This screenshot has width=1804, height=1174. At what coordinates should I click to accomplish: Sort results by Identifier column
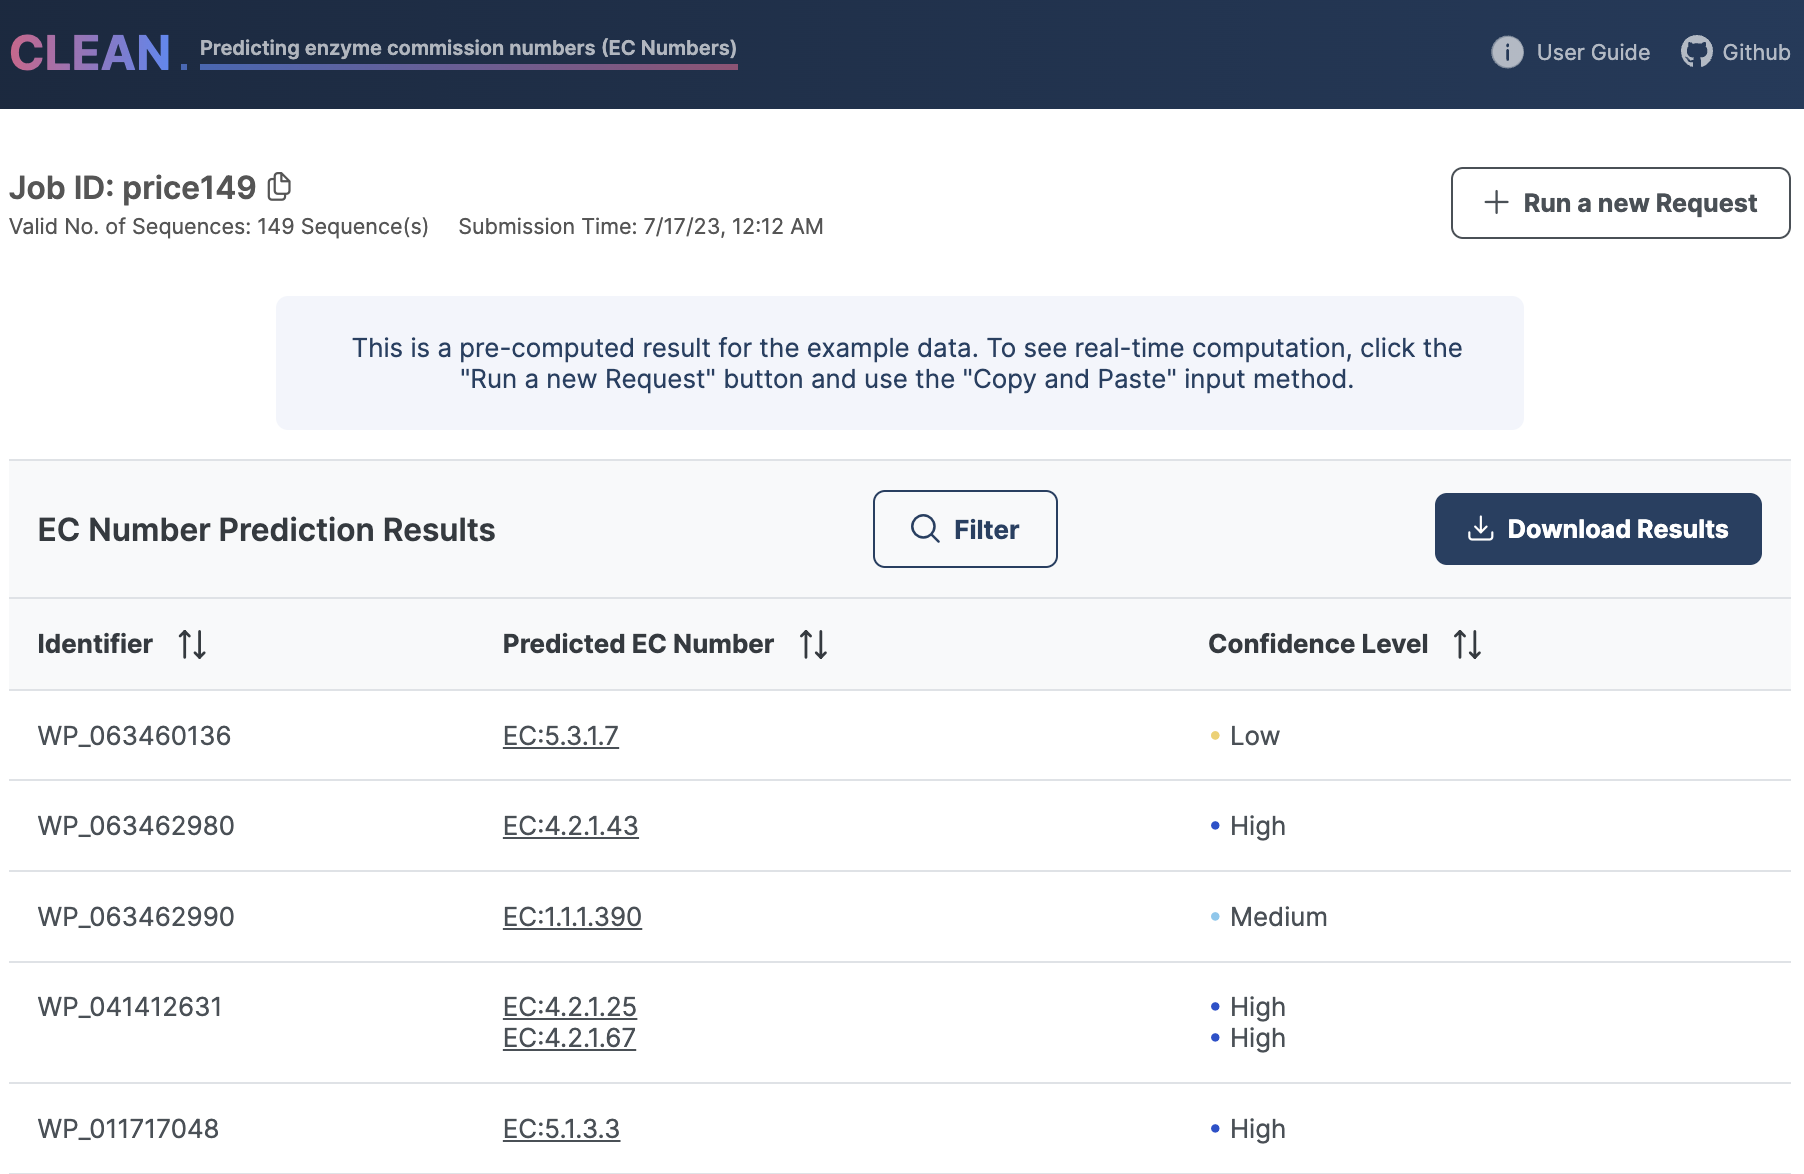(192, 644)
